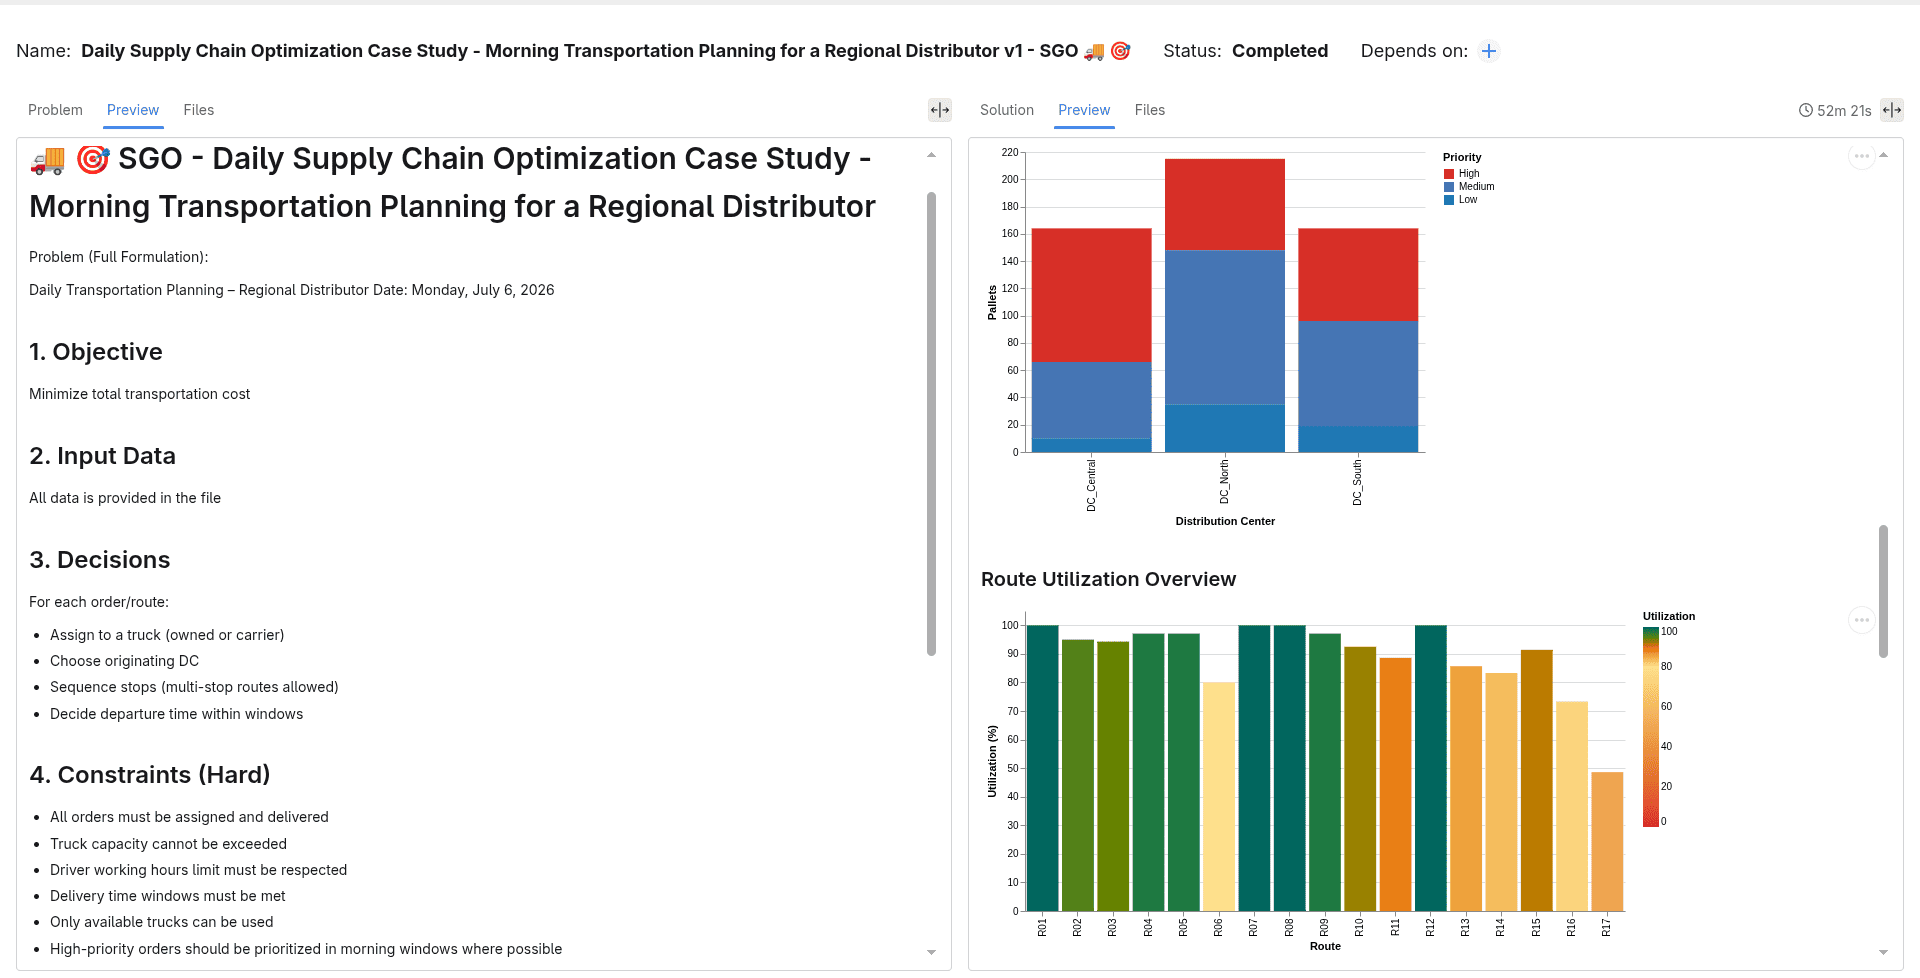The image size is (1920, 978).
Task: Click the target emoji in the task name
Action: [x=1121, y=51]
